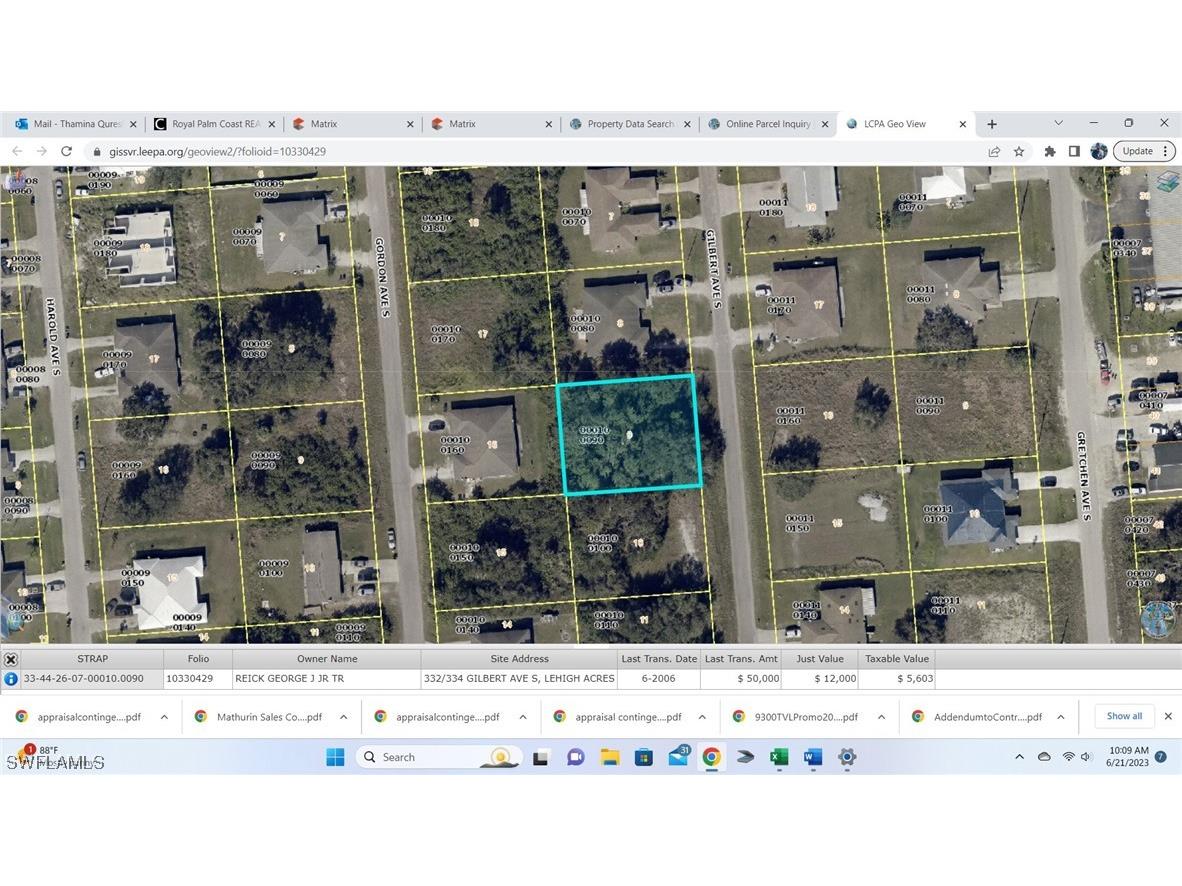The image size is (1182, 886).
Task: Click the Update button
Action: coord(1137,151)
